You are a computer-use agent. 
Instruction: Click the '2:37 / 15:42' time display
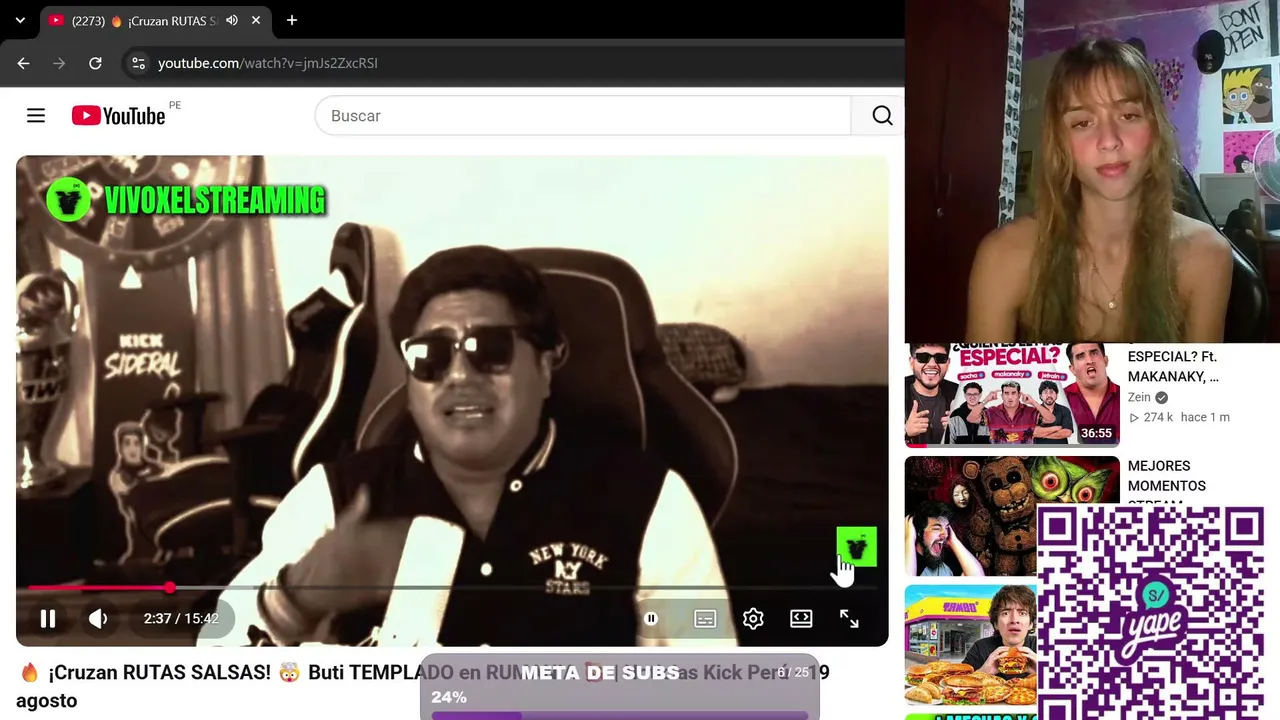(x=181, y=619)
